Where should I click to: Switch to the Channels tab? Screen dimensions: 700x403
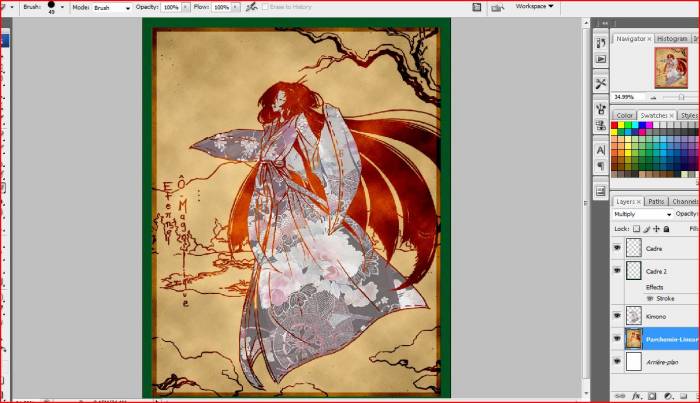pyautogui.click(x=685, y=202)
